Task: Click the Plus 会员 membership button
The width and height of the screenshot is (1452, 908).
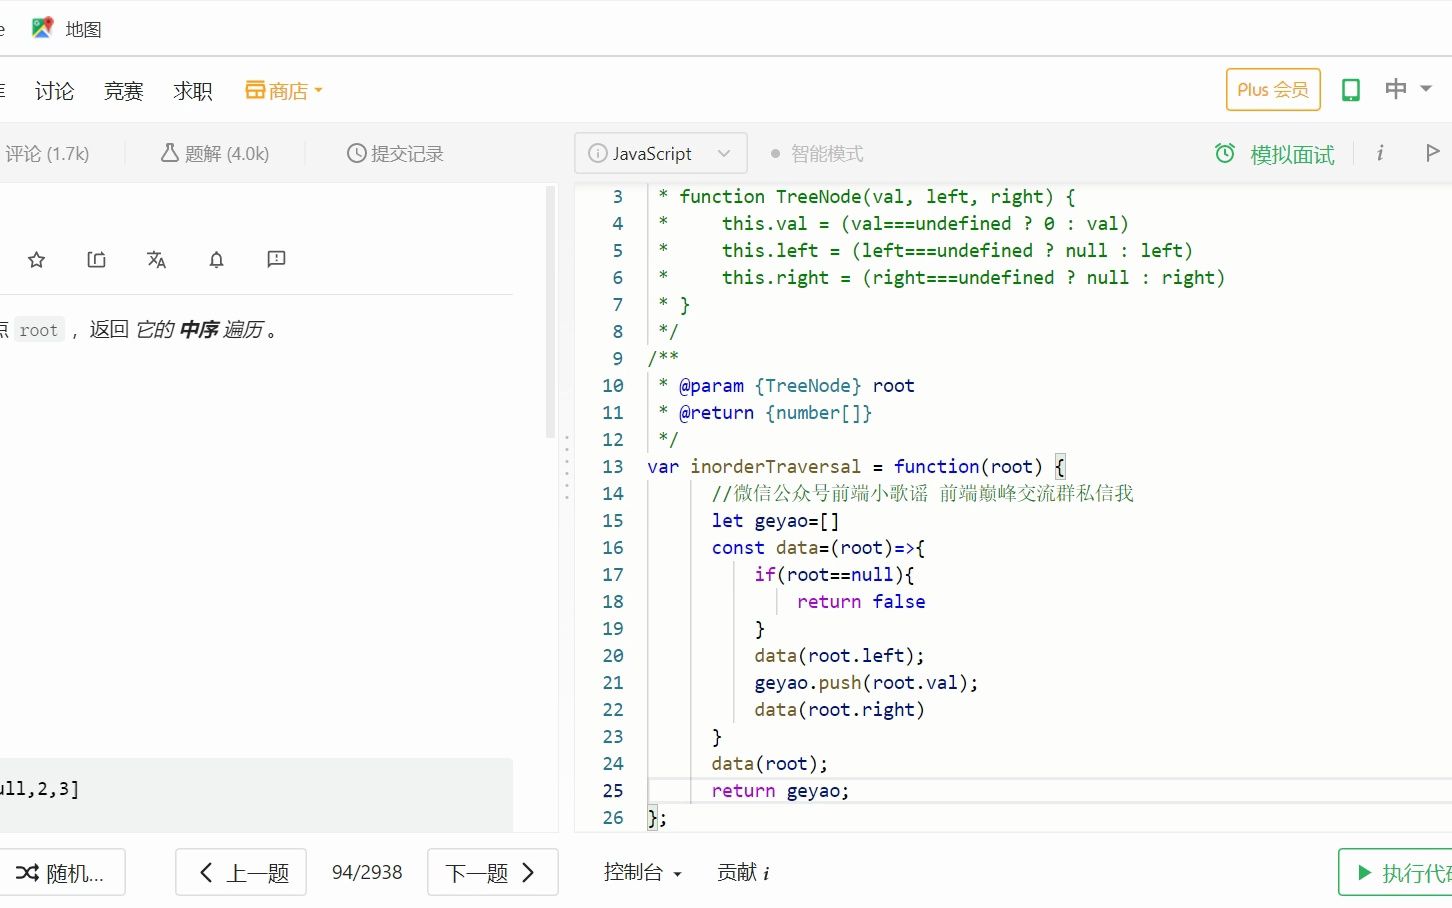Action: [x=1272, y=90]
